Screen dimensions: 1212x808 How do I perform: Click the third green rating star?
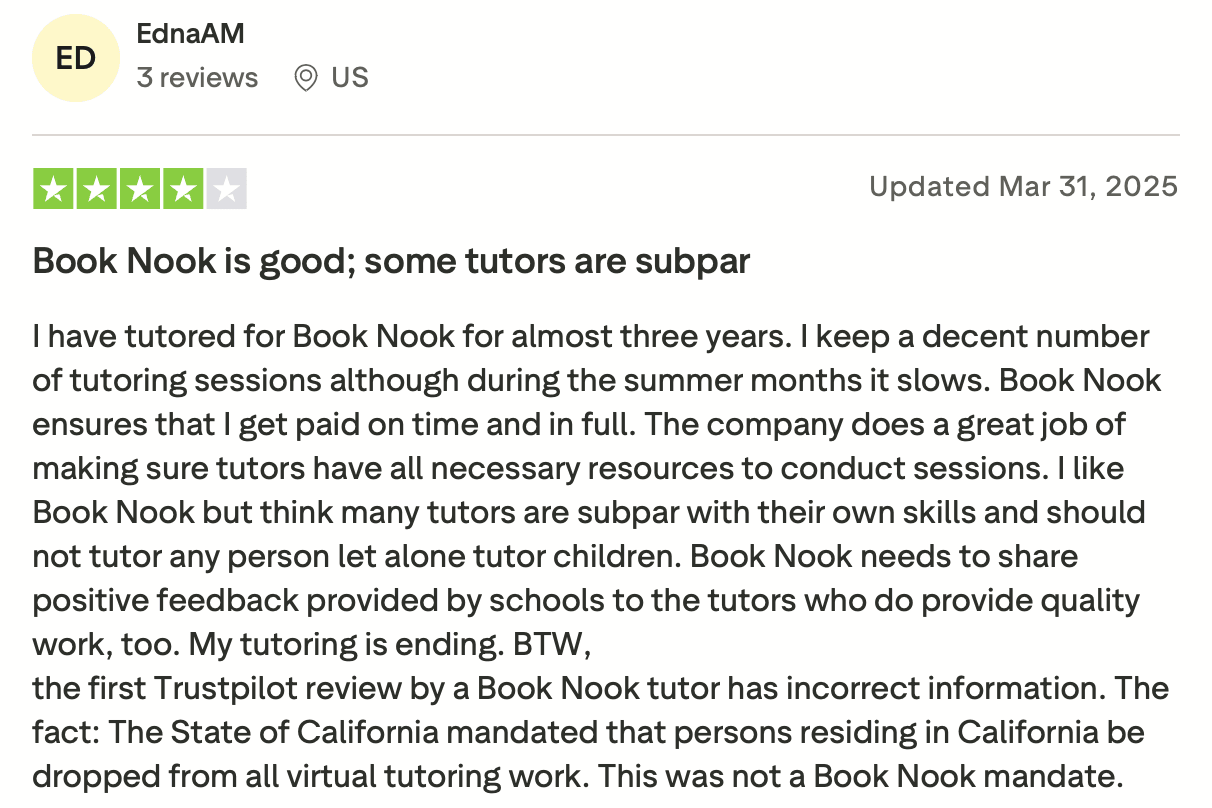click(140, 189)
